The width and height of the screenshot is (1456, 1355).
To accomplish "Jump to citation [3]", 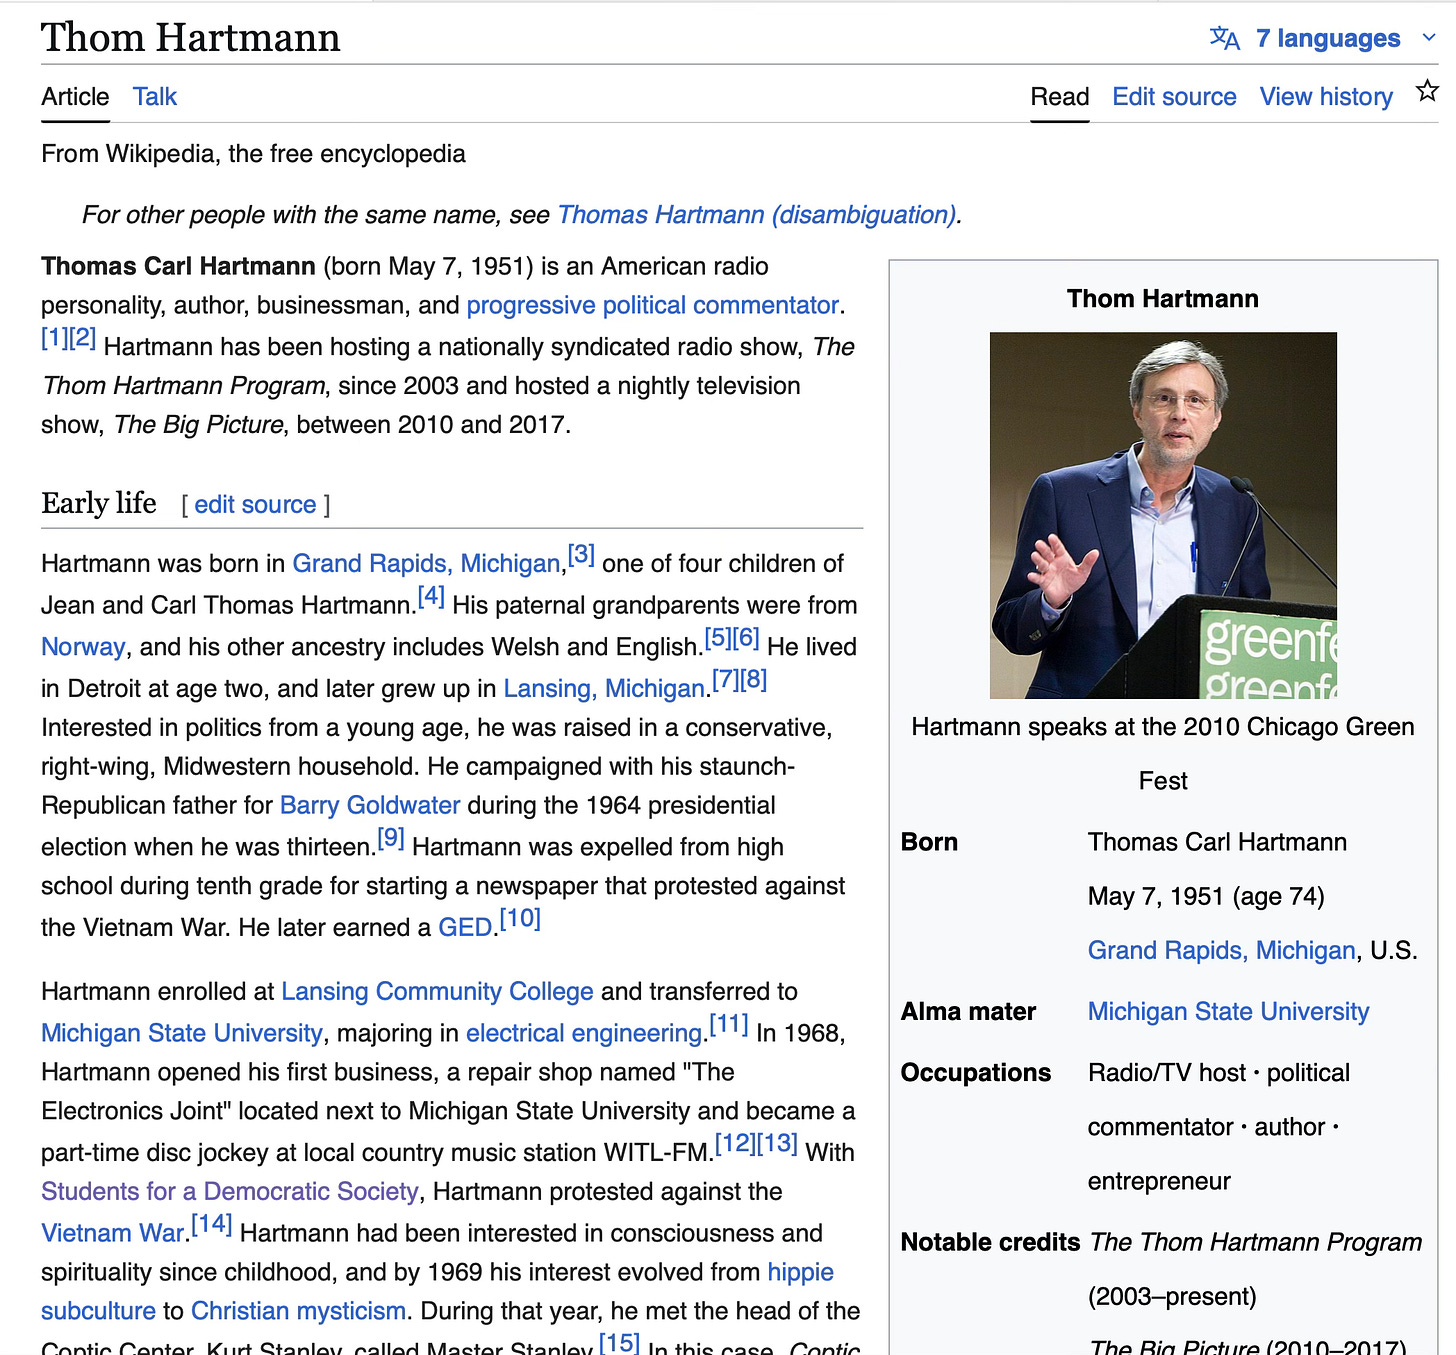I will click(x=581, y=555).
